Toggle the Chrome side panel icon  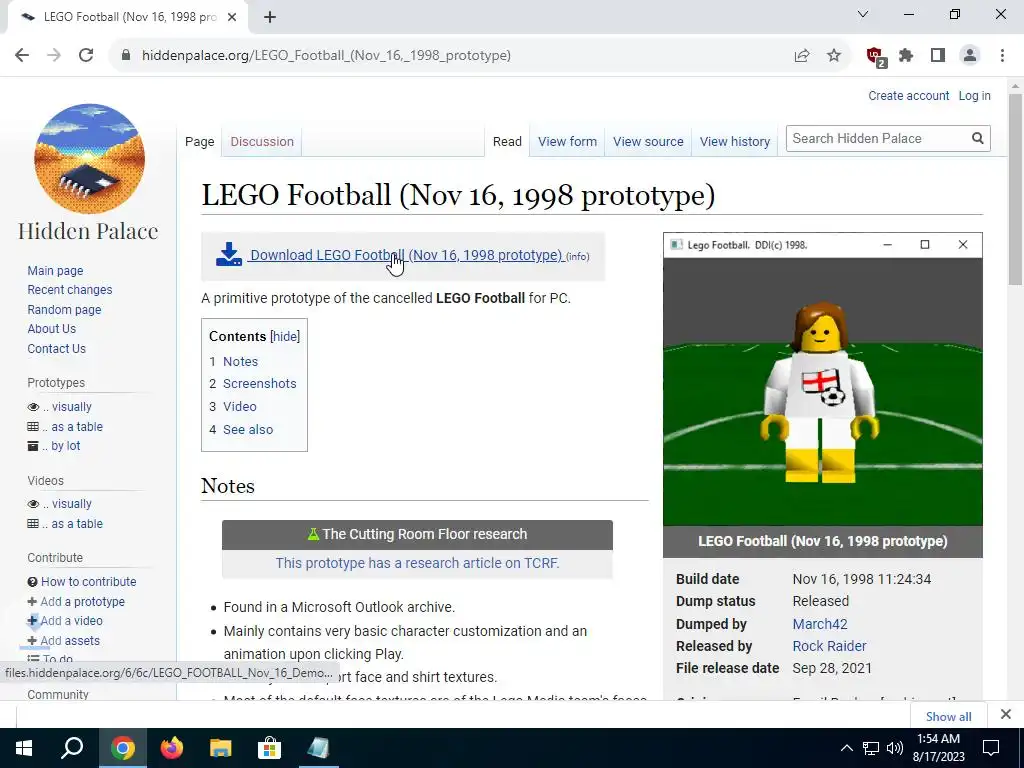(938, 56)
